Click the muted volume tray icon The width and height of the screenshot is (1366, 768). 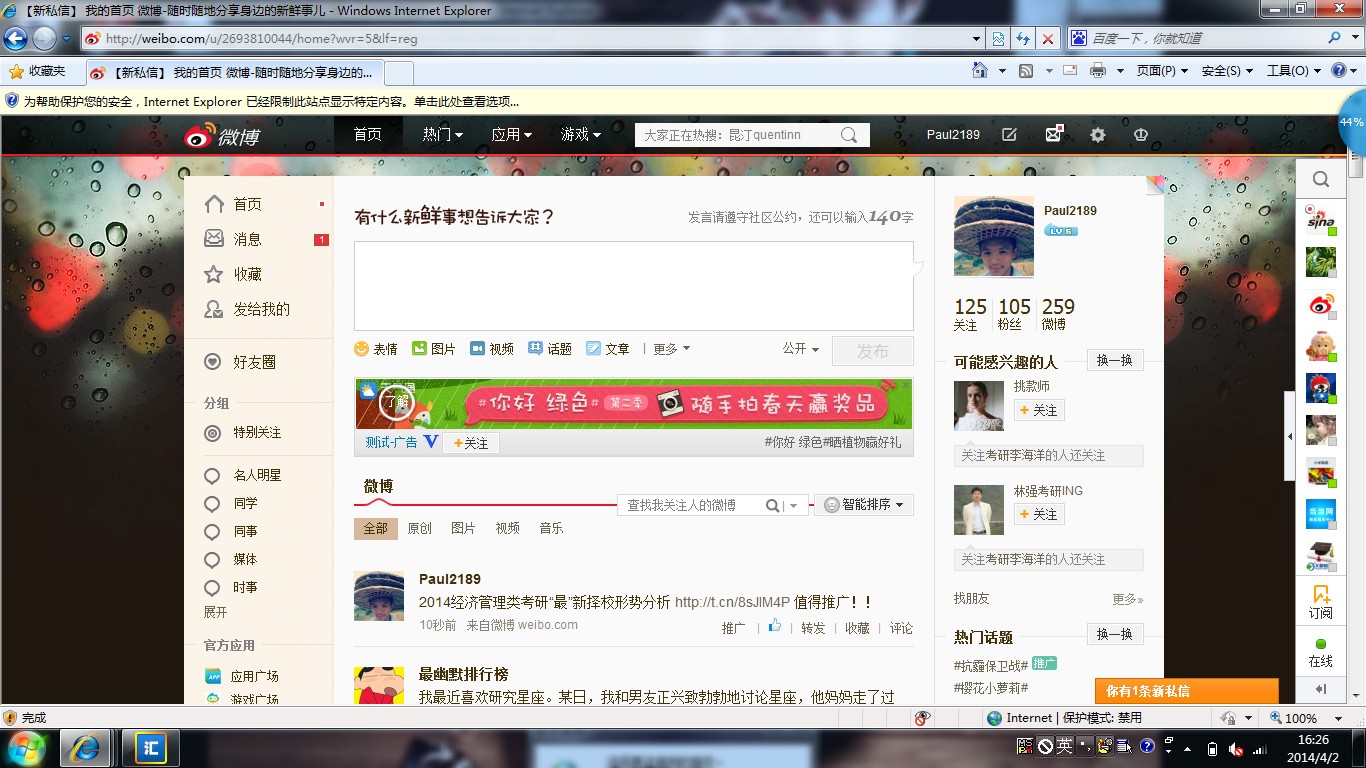[x=1236, y=749]
